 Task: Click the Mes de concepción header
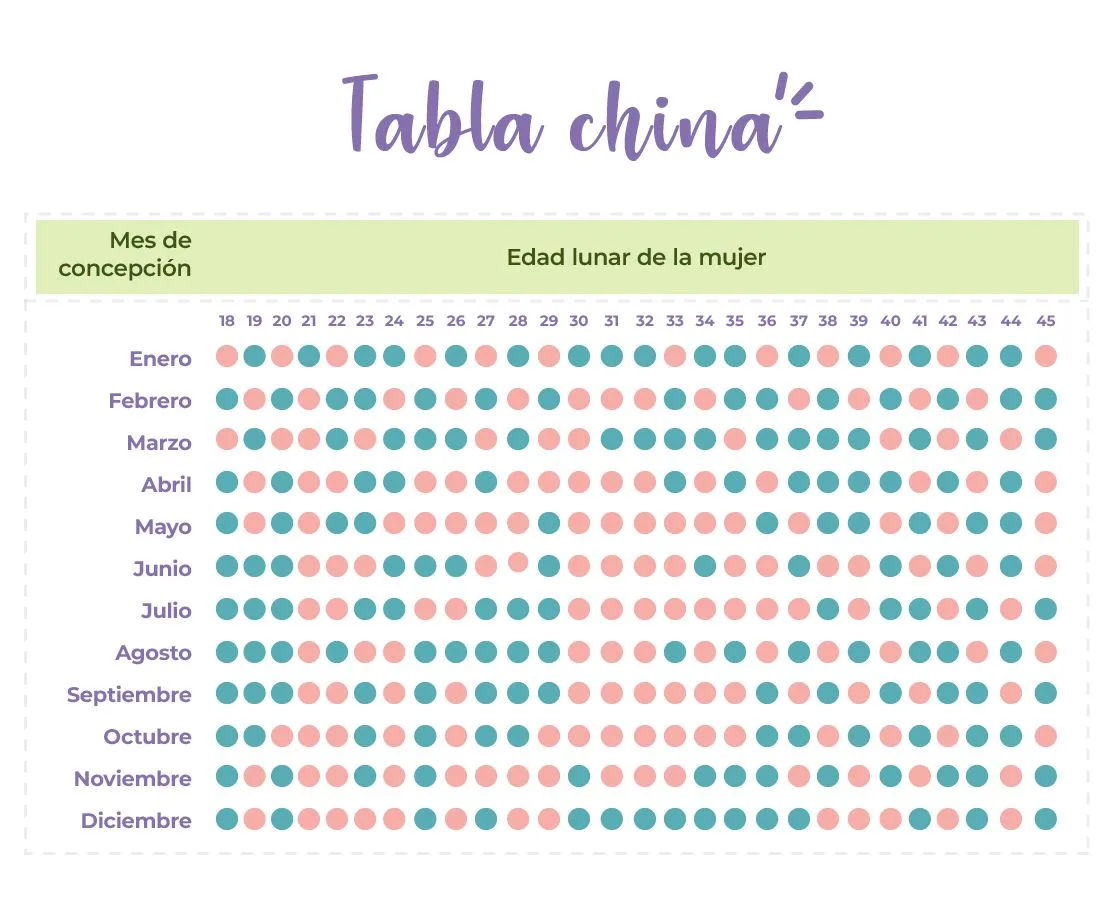pos(125,254)
